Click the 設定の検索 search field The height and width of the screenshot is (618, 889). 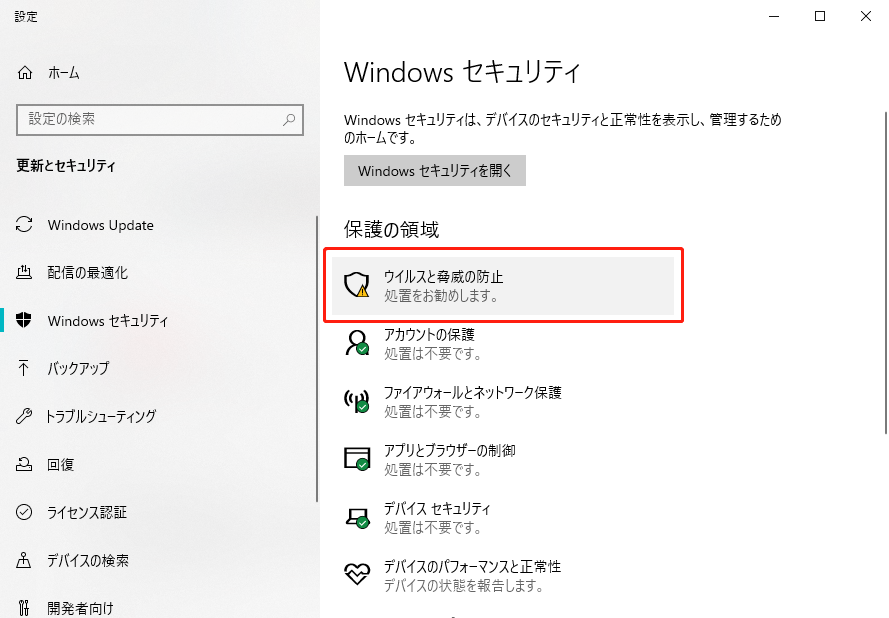click(x=150, y=119)
